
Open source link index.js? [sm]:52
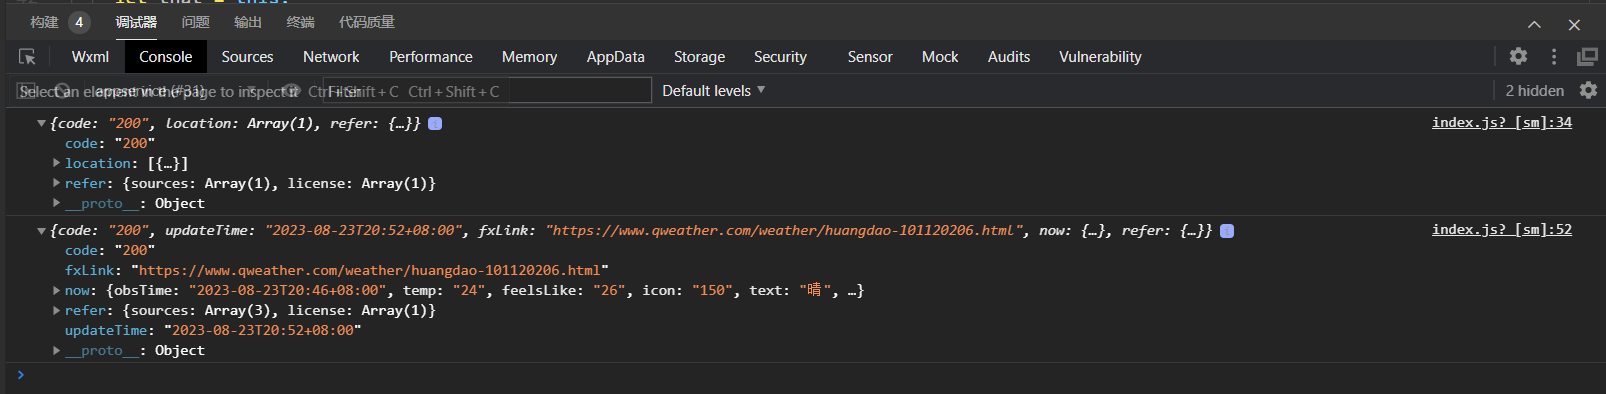tap(1501, 229)
